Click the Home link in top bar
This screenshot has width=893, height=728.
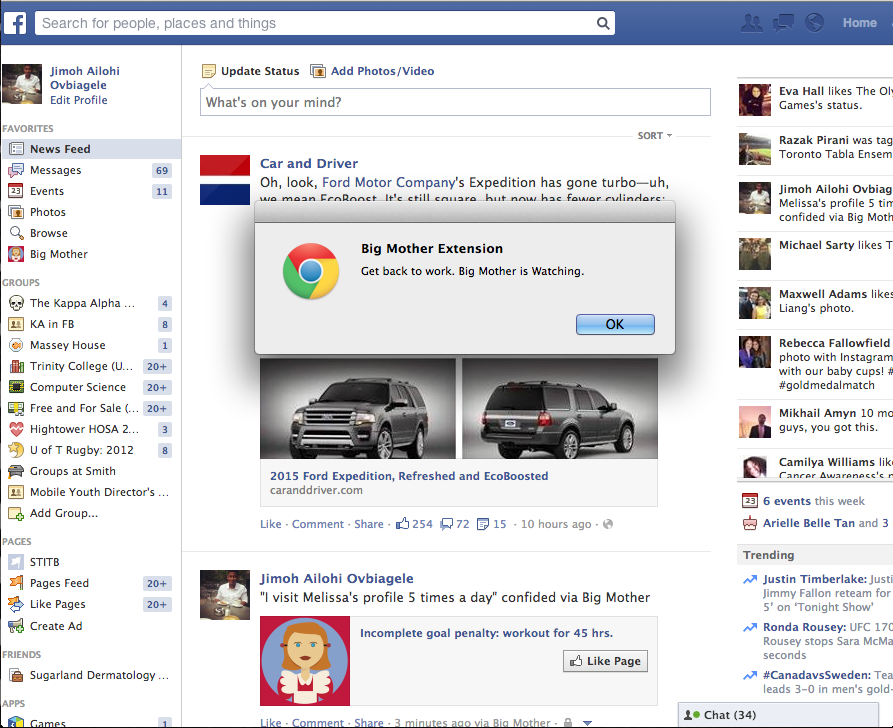click(859, 23)
